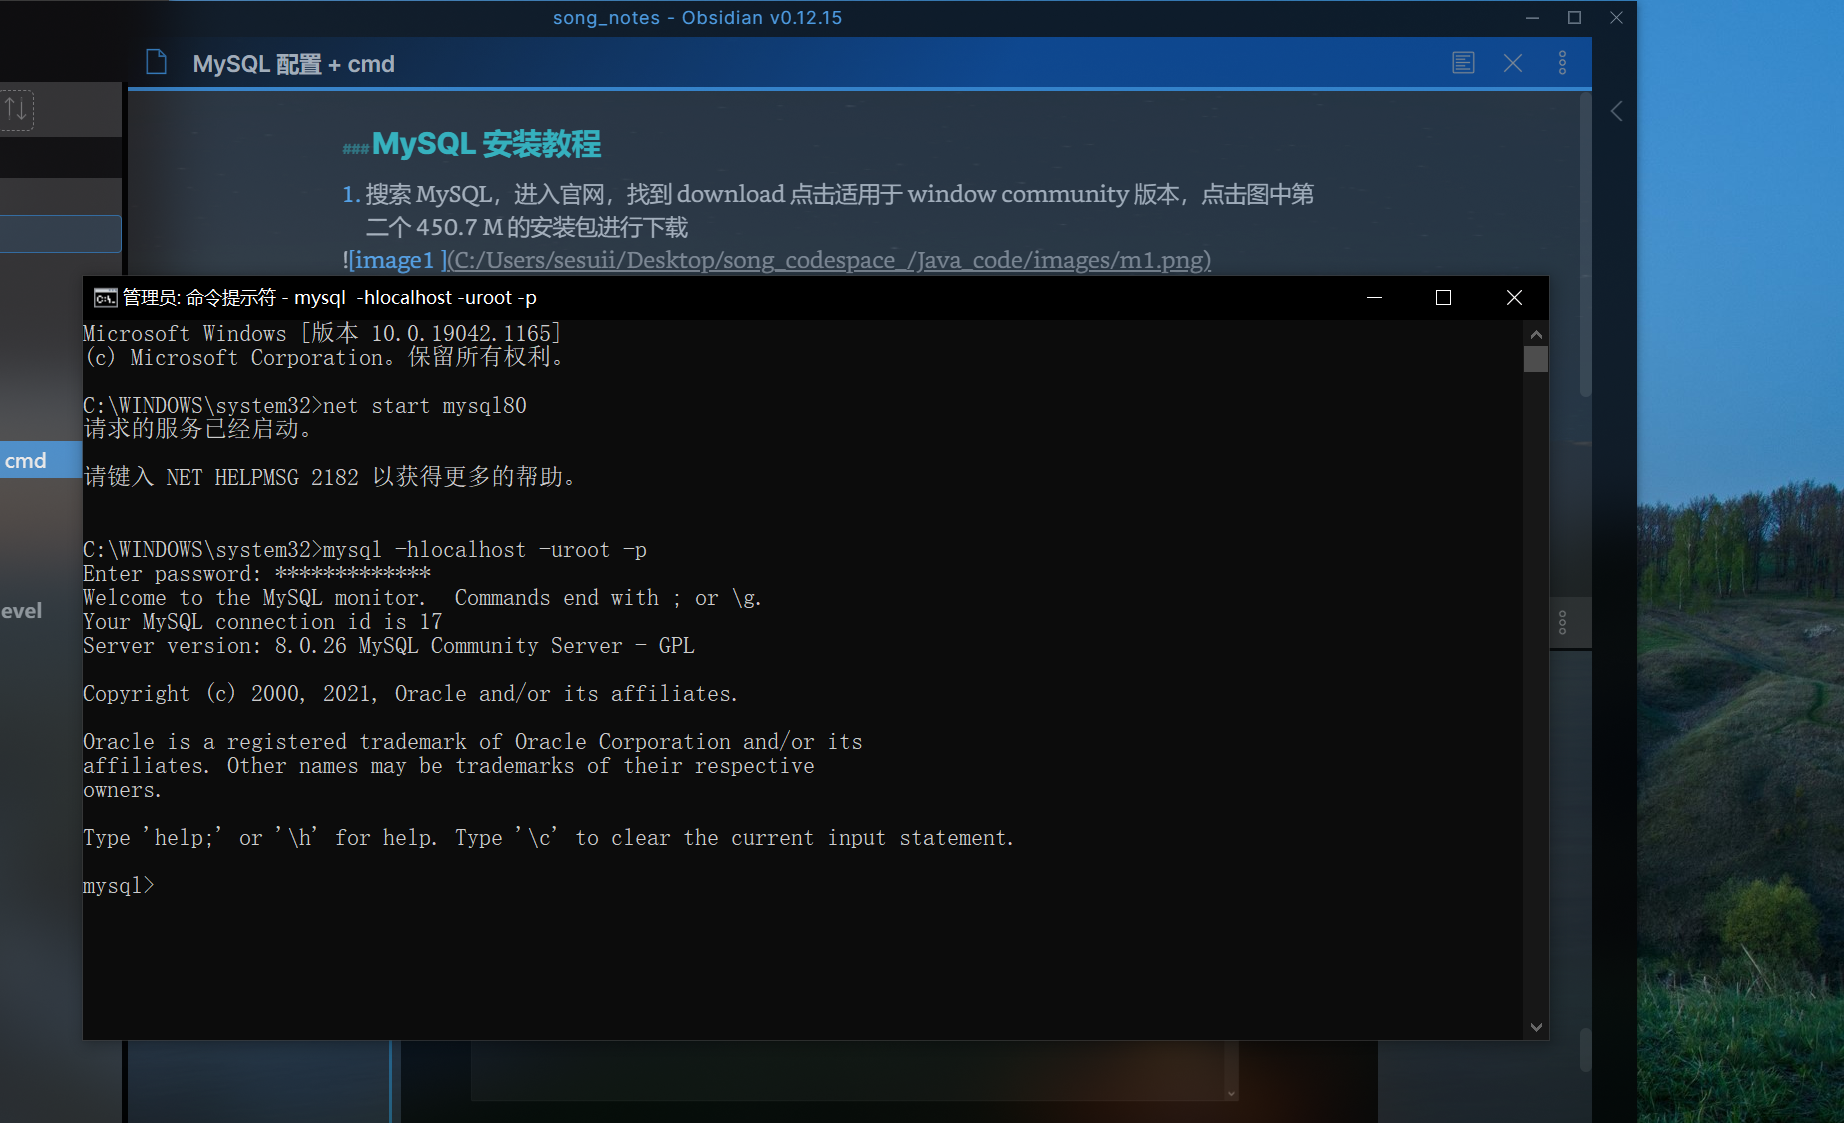Click the cmd scrollbar down arrow
The width and height of the screenshot is (1844, 1123).
tap(1536, 1027)
